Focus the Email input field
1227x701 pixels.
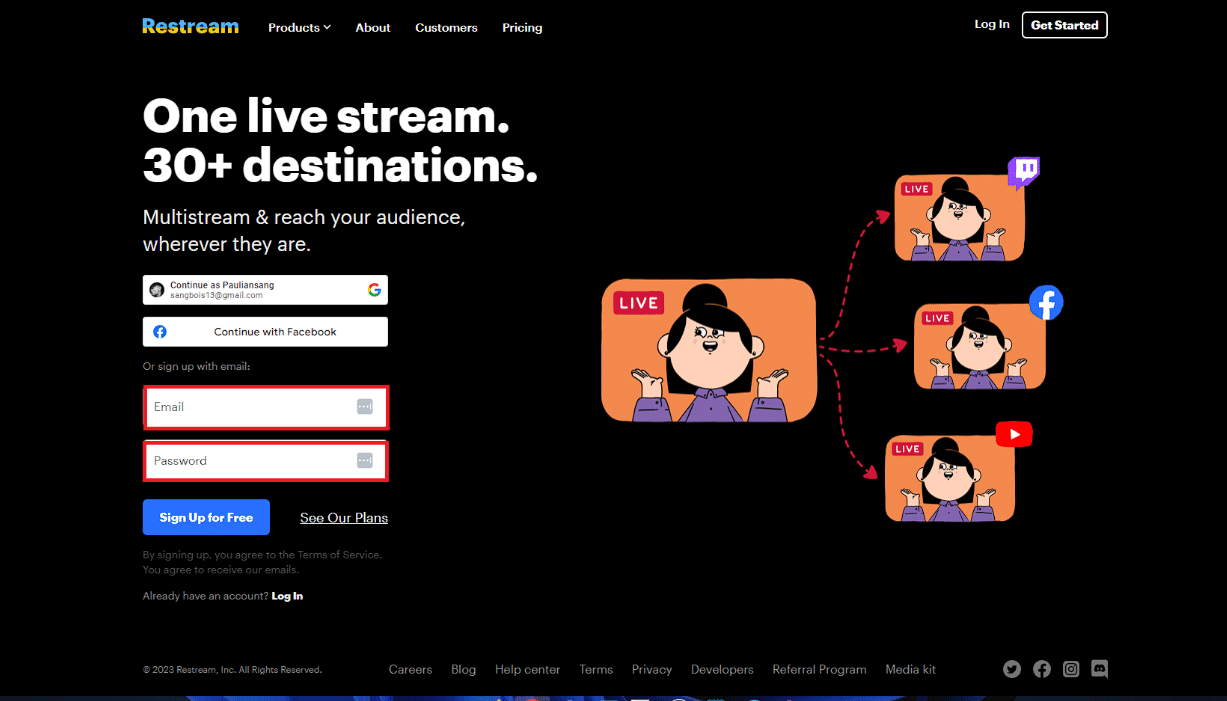coord(265,407)
